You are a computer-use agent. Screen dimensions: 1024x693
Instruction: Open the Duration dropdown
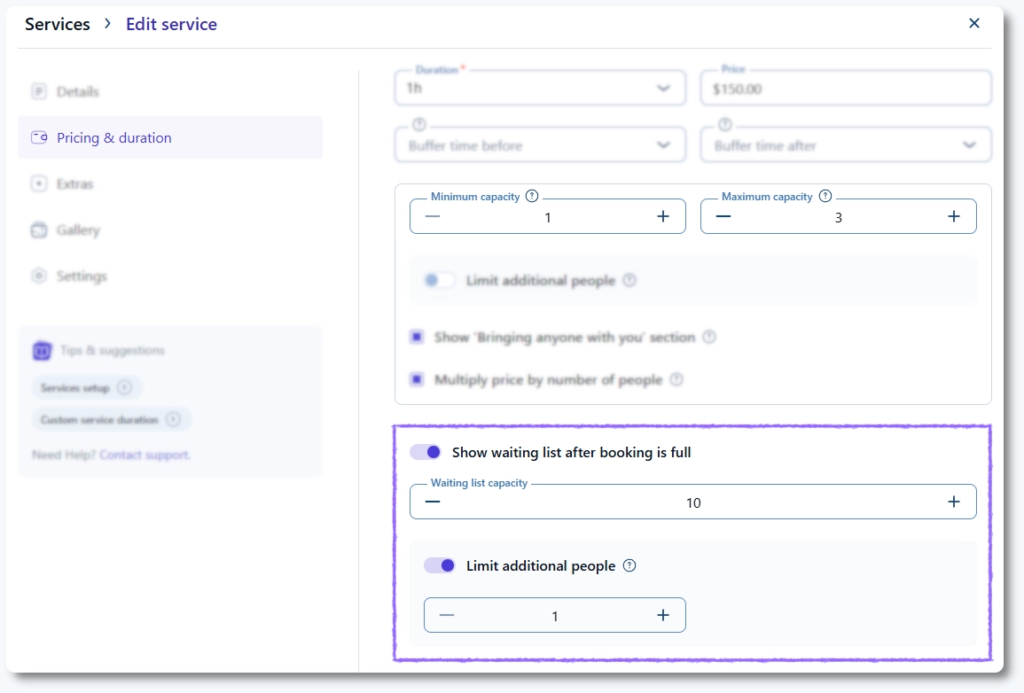[540, 88]
